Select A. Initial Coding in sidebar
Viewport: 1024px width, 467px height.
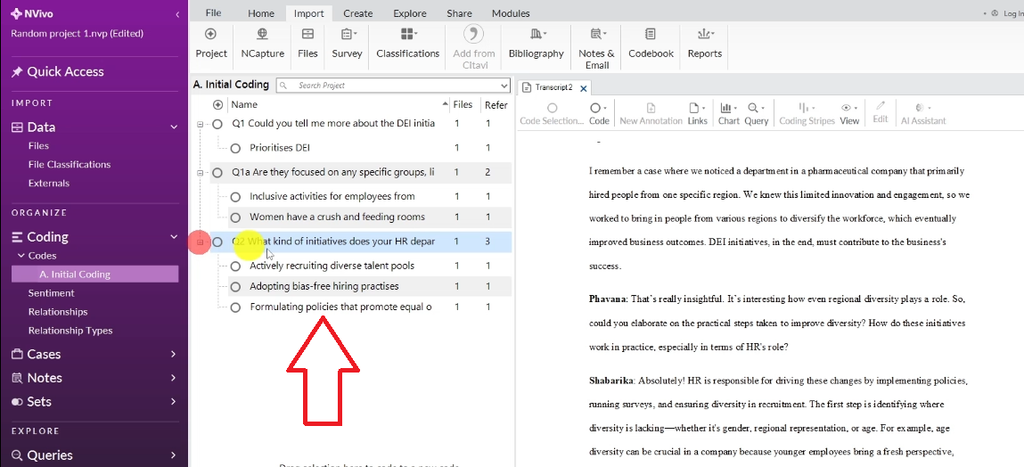[x=95, y=274]
